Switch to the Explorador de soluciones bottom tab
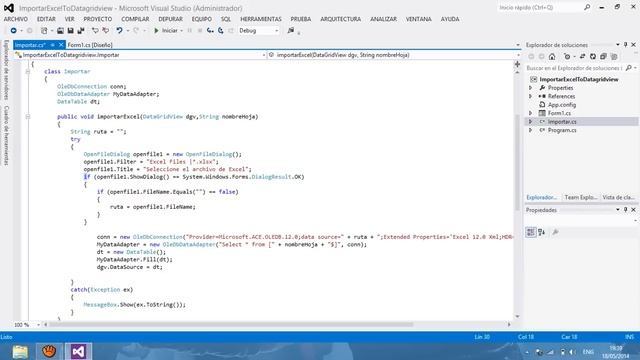The height and width of the screenshot is (360, 640). click(542, 198)
